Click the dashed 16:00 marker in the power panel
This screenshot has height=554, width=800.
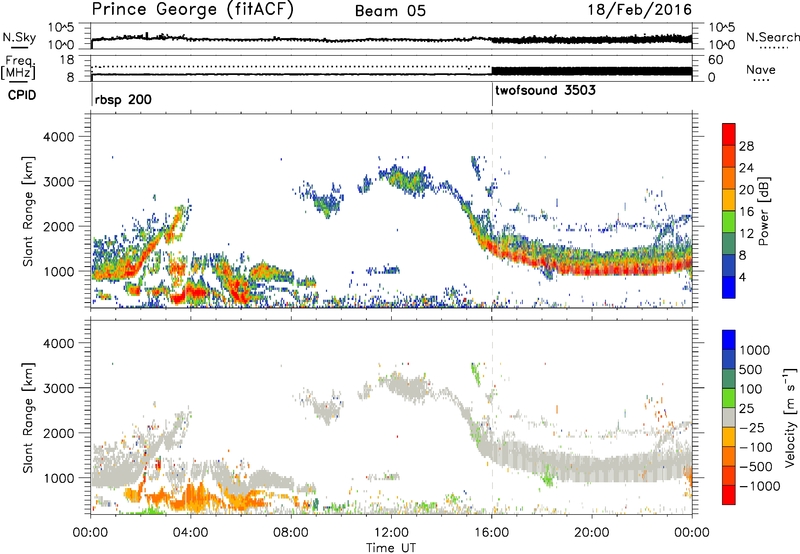(x=492, y=211)
